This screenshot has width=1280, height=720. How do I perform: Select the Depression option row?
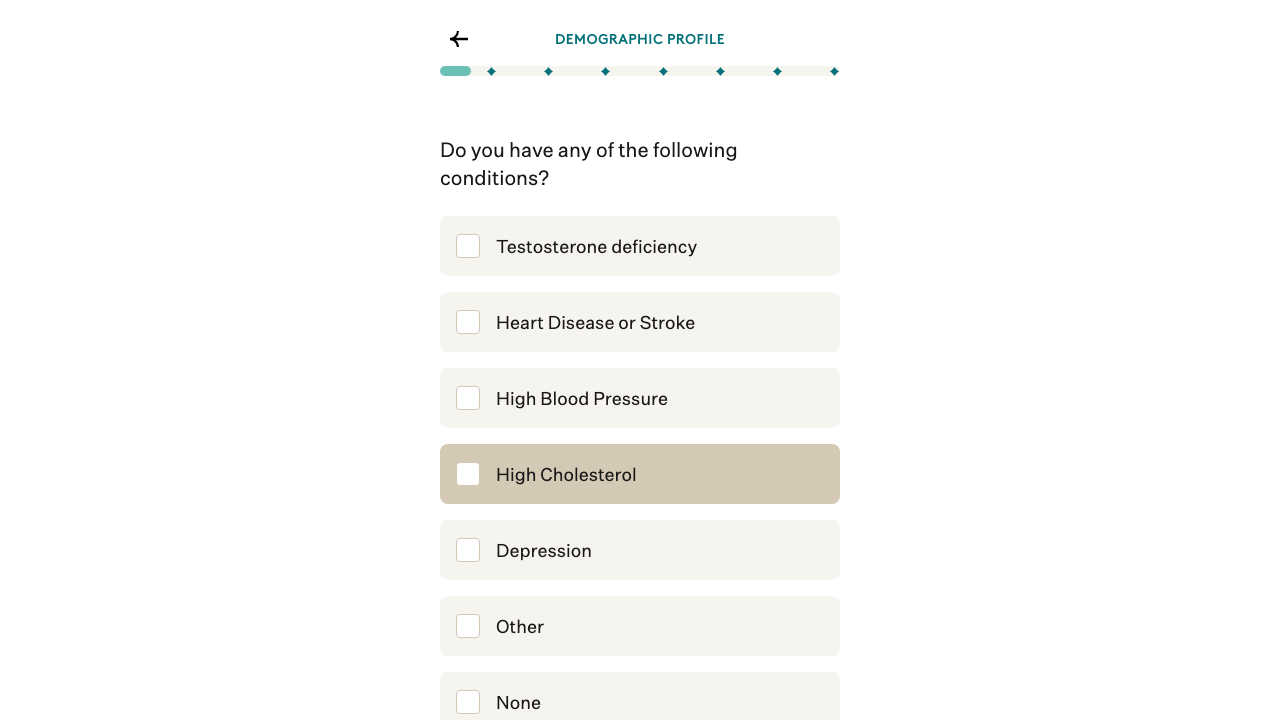click(640, 550)
